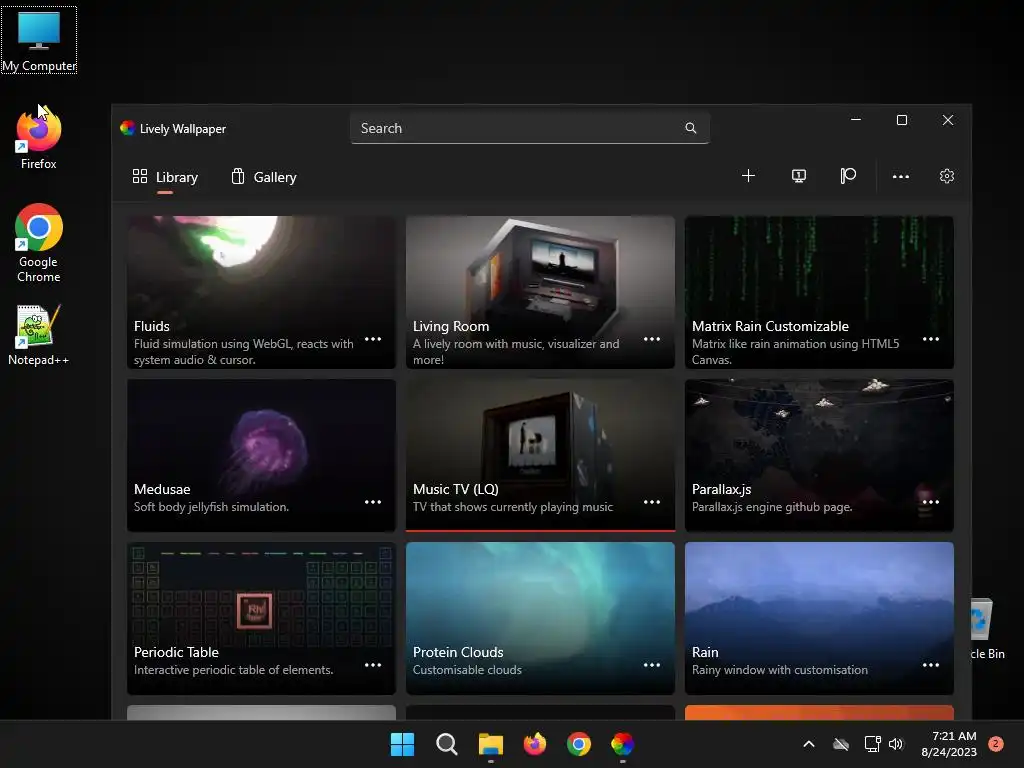Open the three-dot more menu in toolbar
The width and height of the screenshot is (1024, 768).
[x=901, y=176]
